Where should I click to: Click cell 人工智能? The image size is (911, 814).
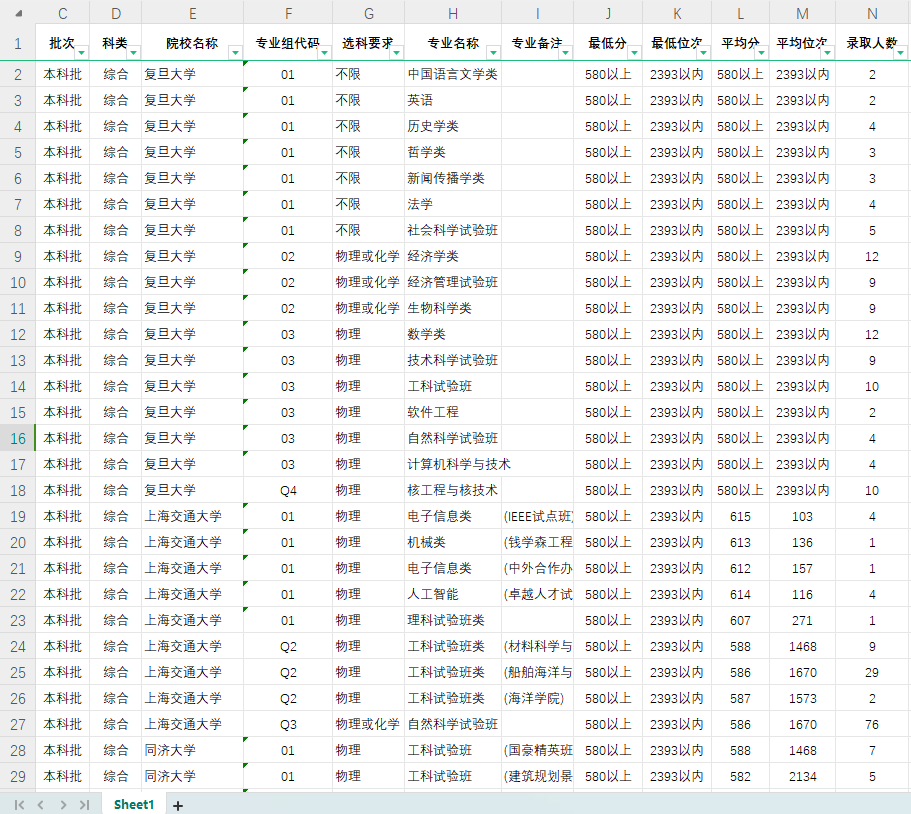pos(453,594)
